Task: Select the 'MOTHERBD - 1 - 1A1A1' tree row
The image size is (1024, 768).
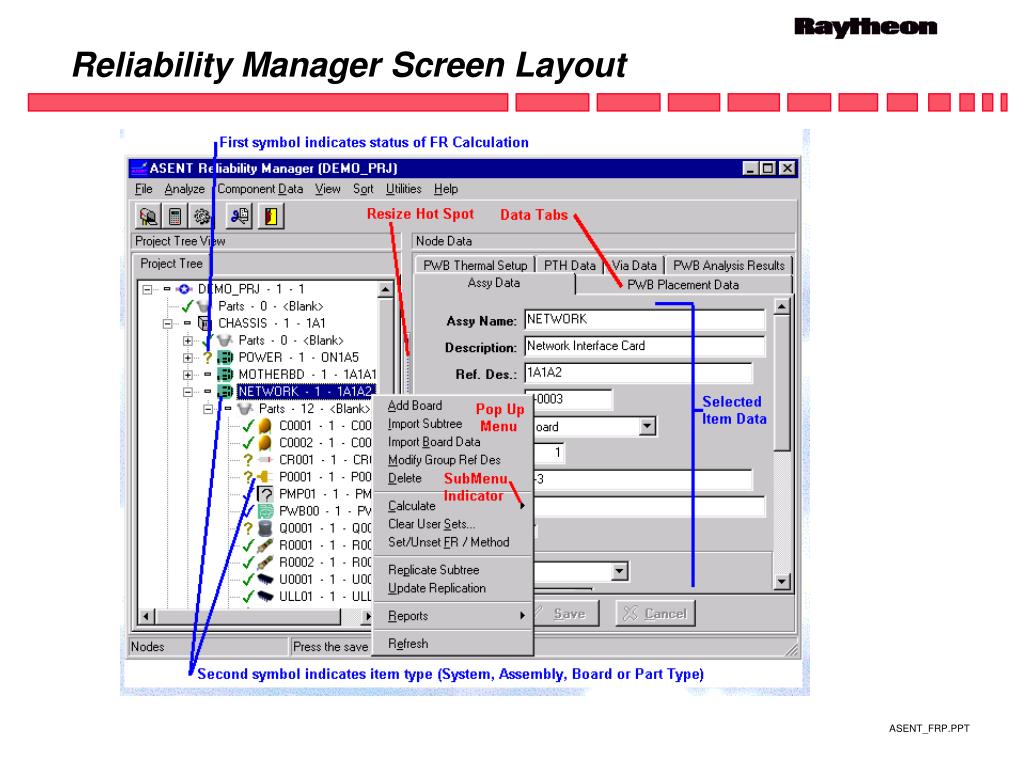Action: click(307, 375)
